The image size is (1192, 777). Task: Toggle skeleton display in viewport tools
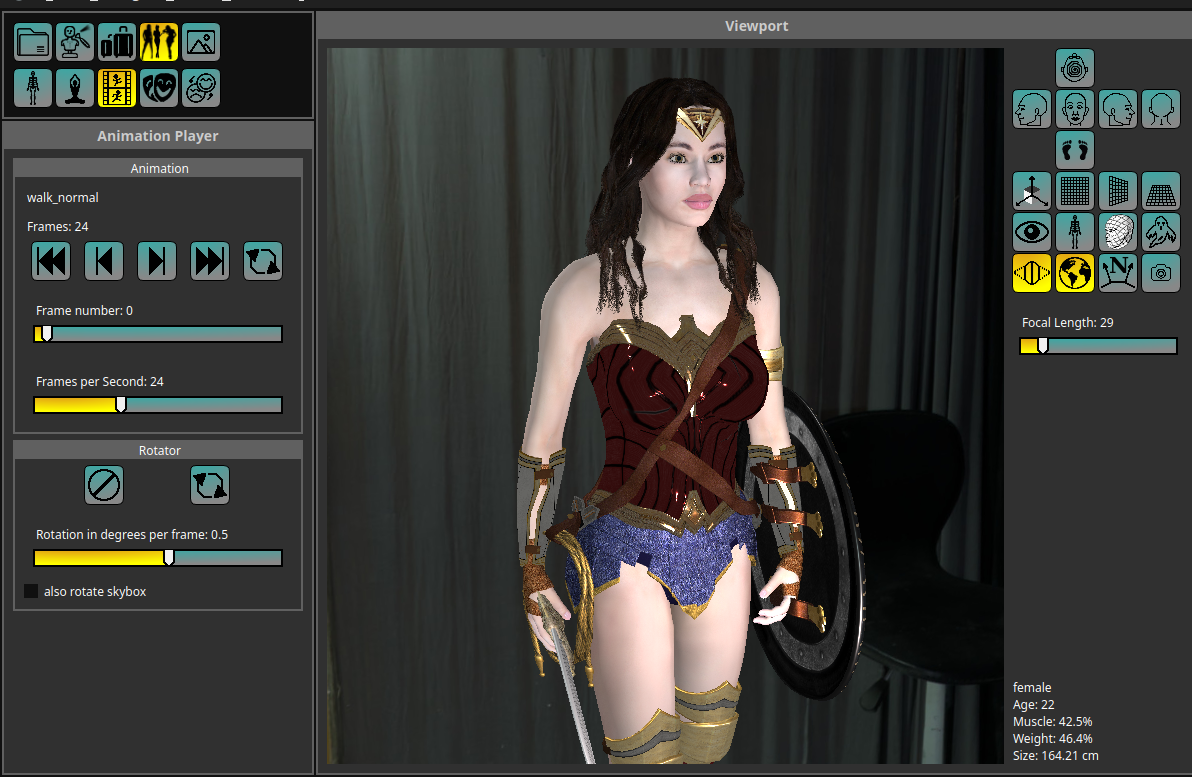click(x=1074, y=231)
